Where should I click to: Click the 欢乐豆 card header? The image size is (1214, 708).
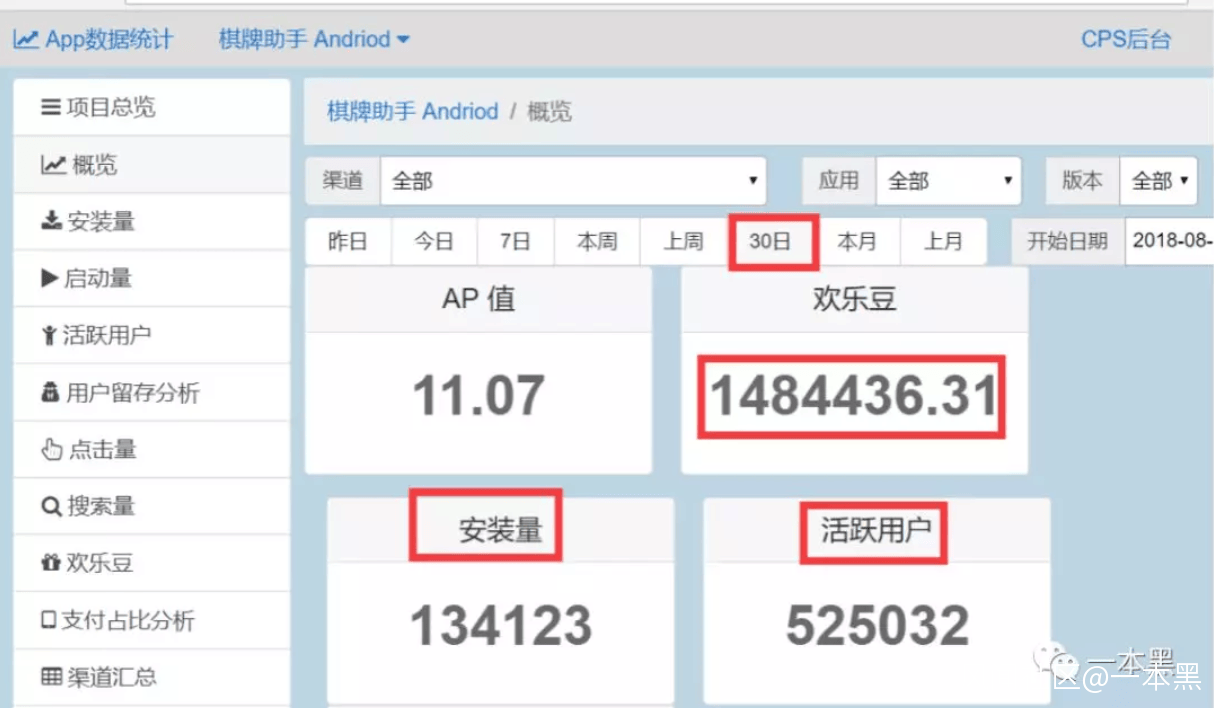pos(854,299)
